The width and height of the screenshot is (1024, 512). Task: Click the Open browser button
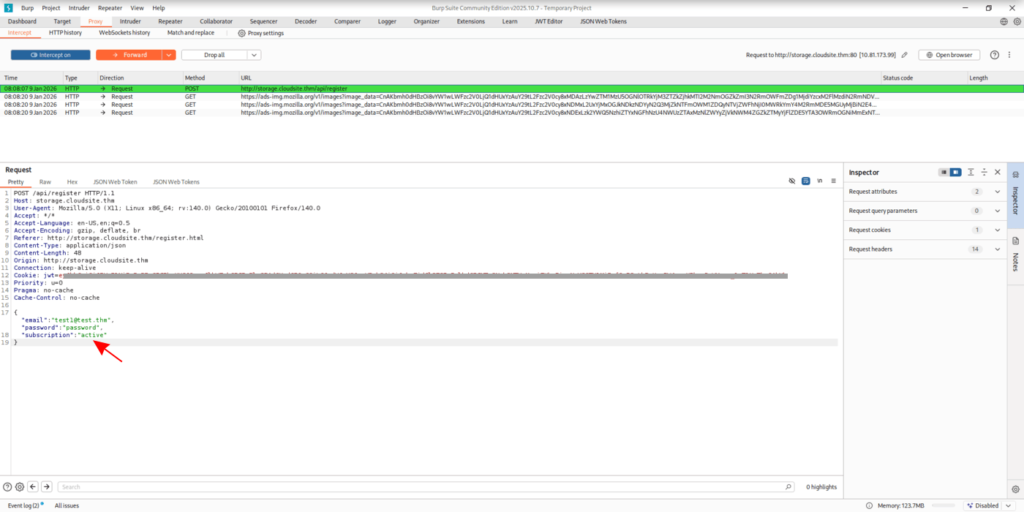point(949,55)
